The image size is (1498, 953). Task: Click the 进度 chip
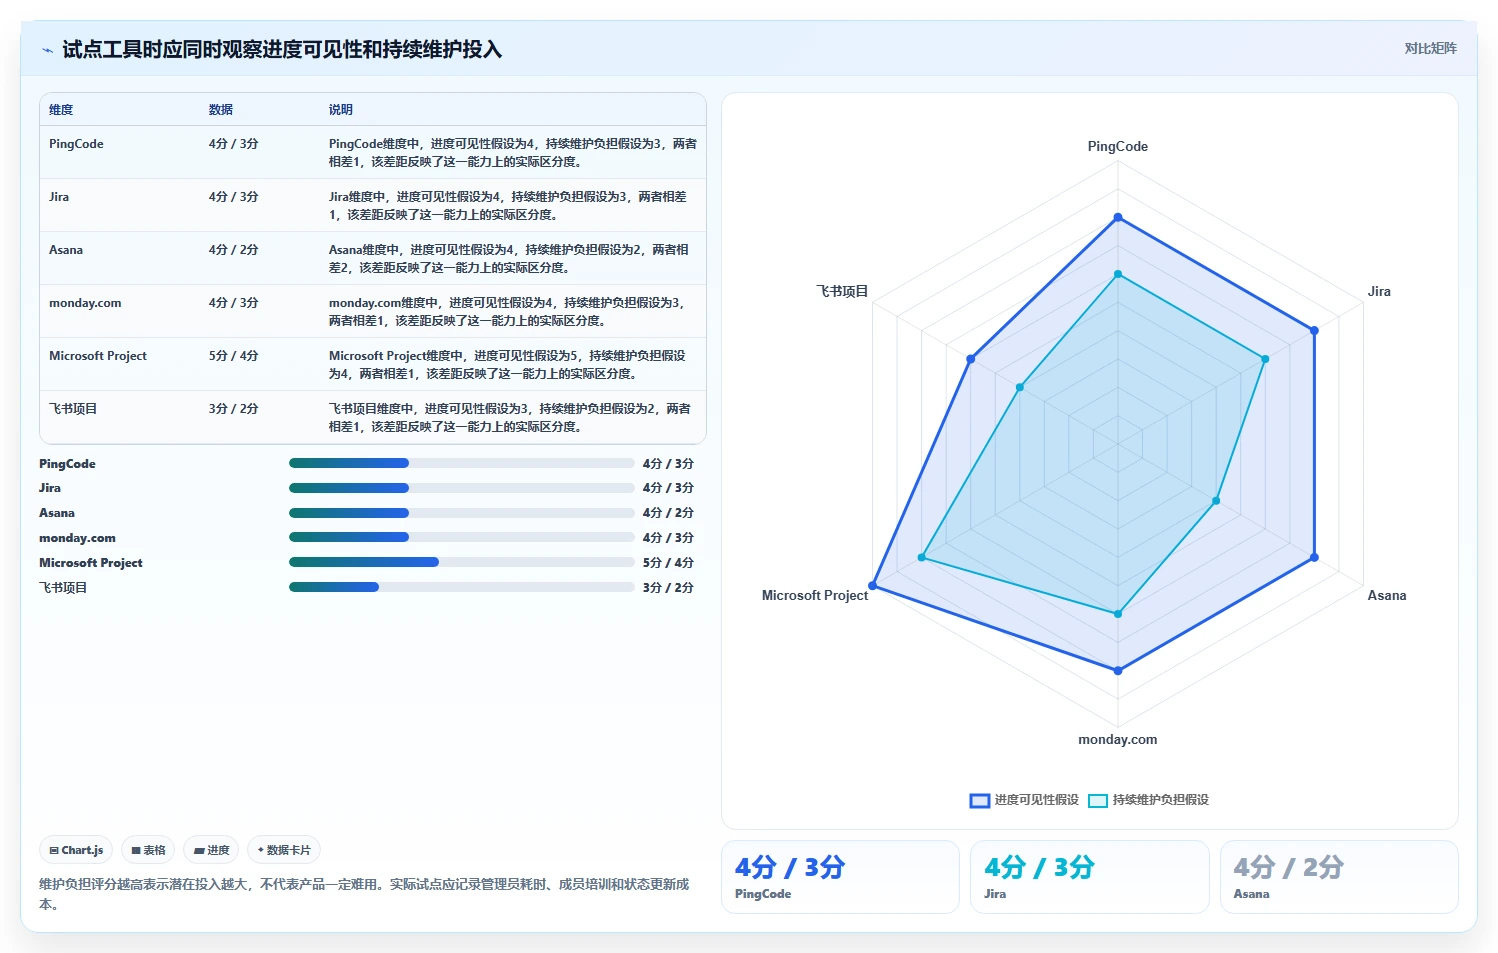point(211,850)
